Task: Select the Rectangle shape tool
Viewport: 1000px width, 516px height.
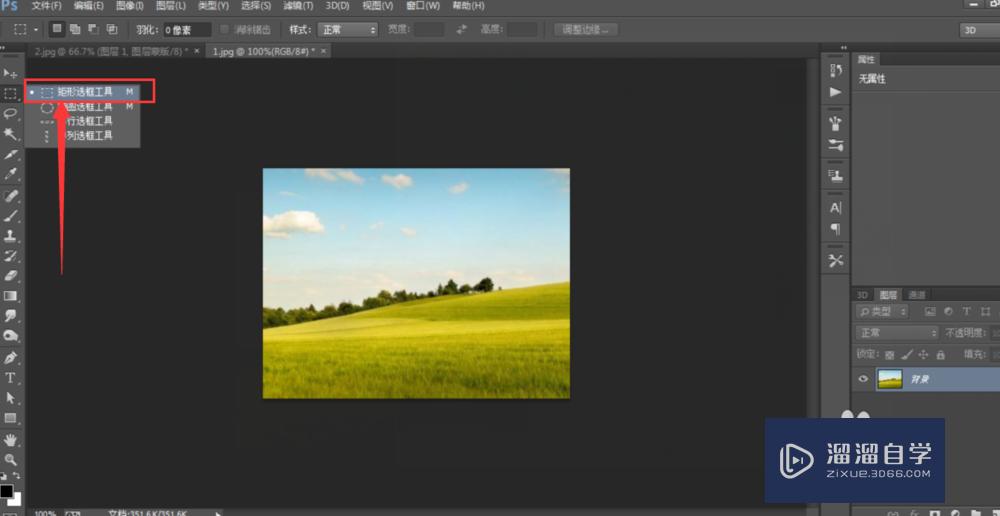Action: click(x=10, y=418)
